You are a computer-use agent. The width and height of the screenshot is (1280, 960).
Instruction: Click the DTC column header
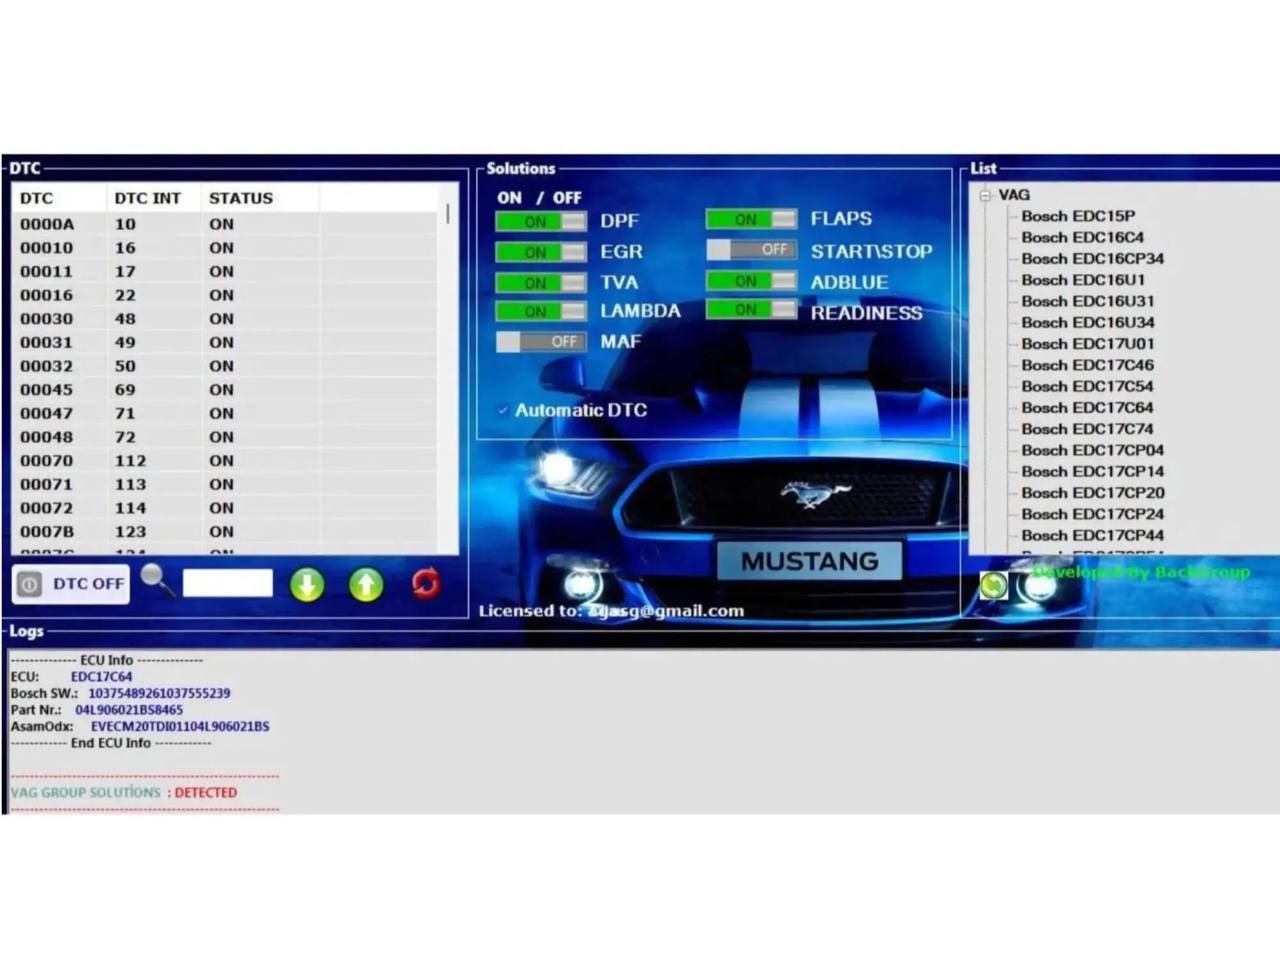pyautogui.click(x=59, y=198)
